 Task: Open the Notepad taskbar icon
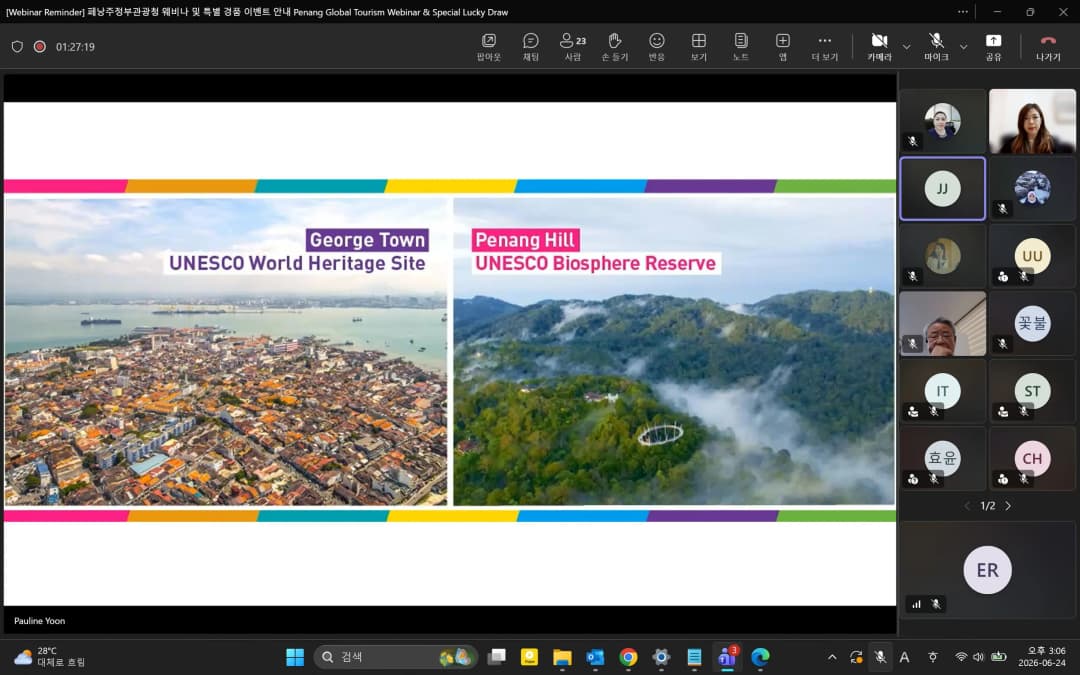click(694, 657)
